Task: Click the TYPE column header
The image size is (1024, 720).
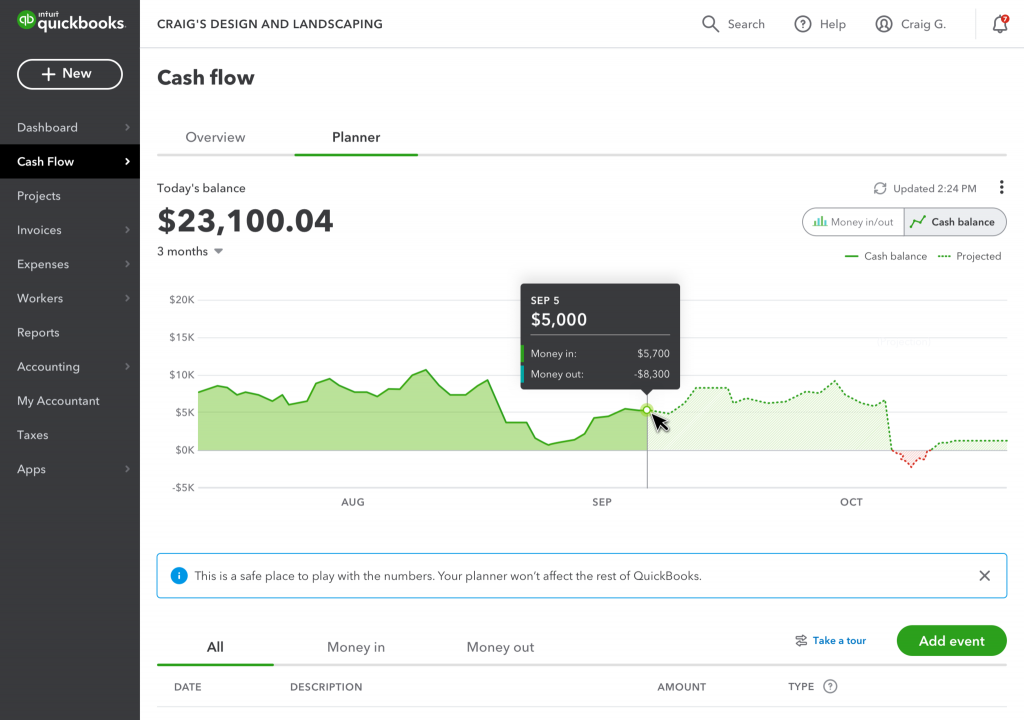Action: pos(801,687)
